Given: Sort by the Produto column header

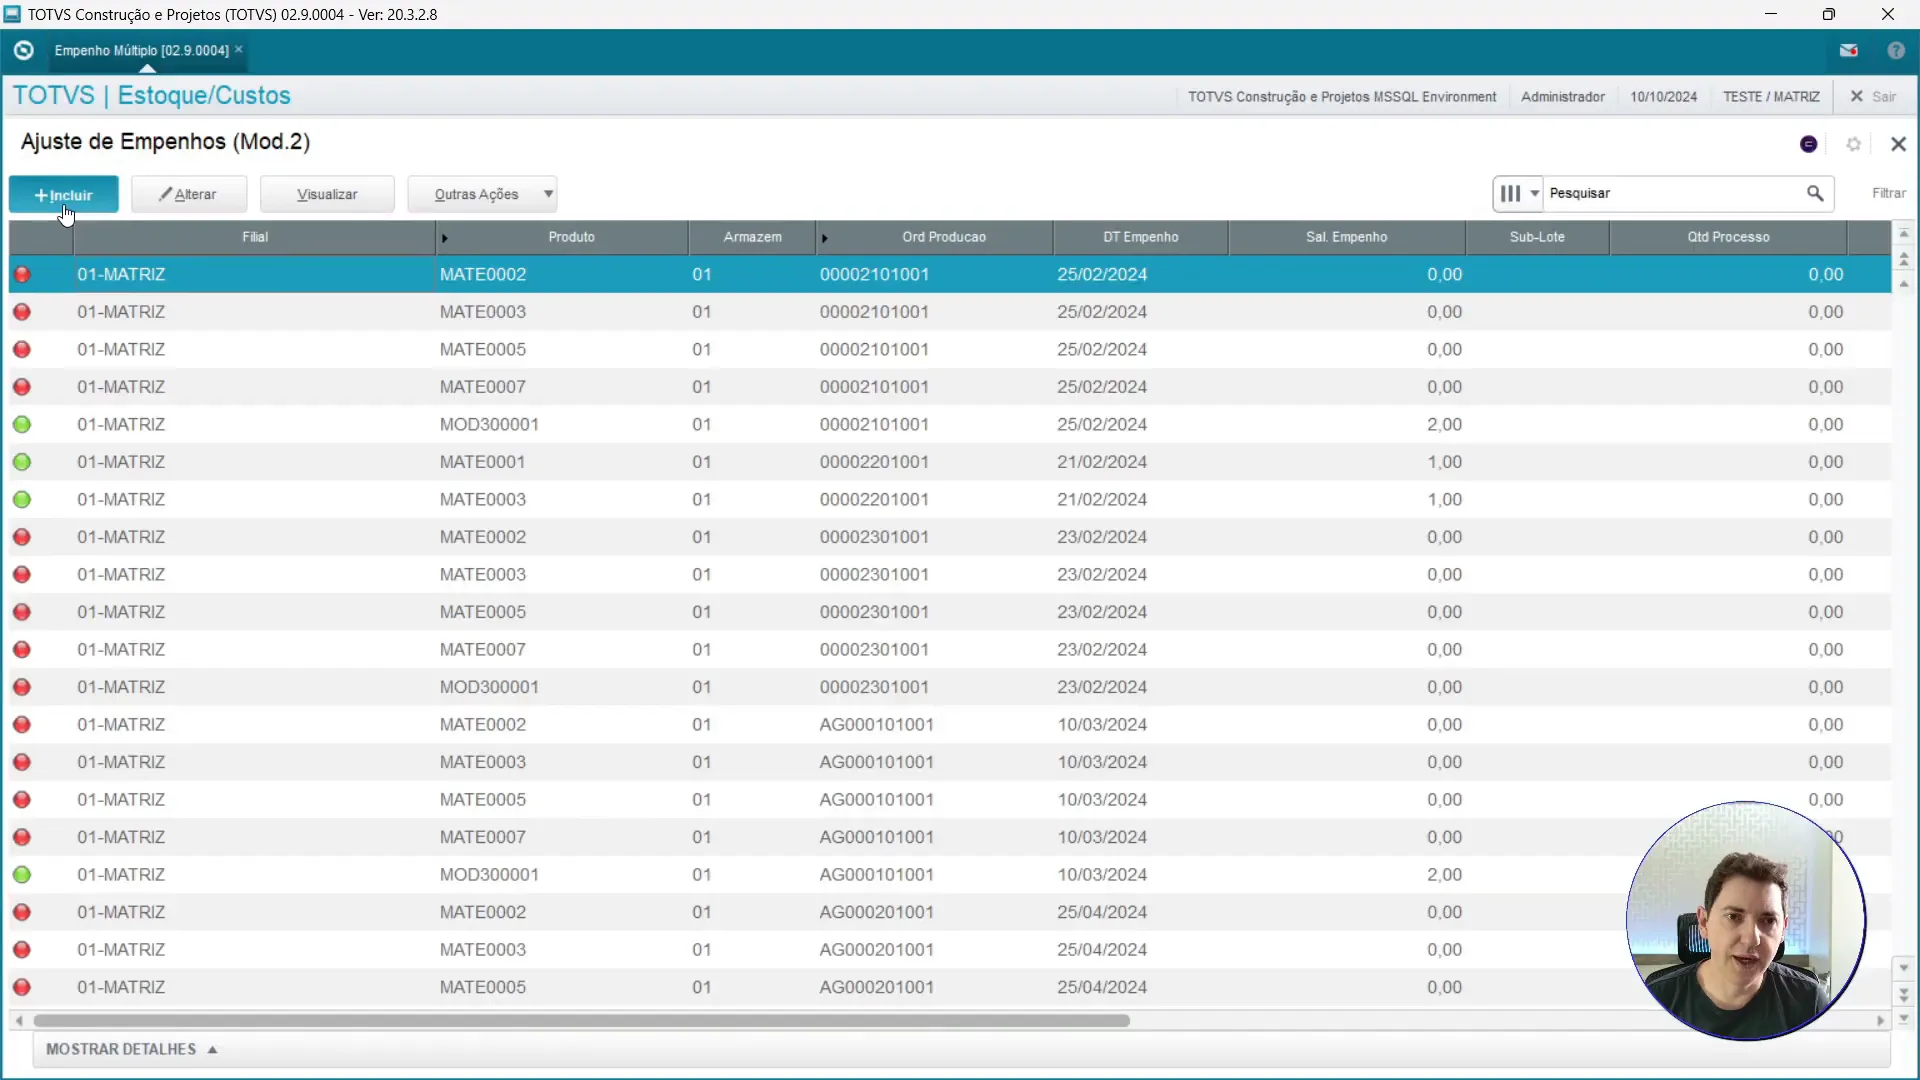Looking at the screenshot, I should [x=571, y=237].
